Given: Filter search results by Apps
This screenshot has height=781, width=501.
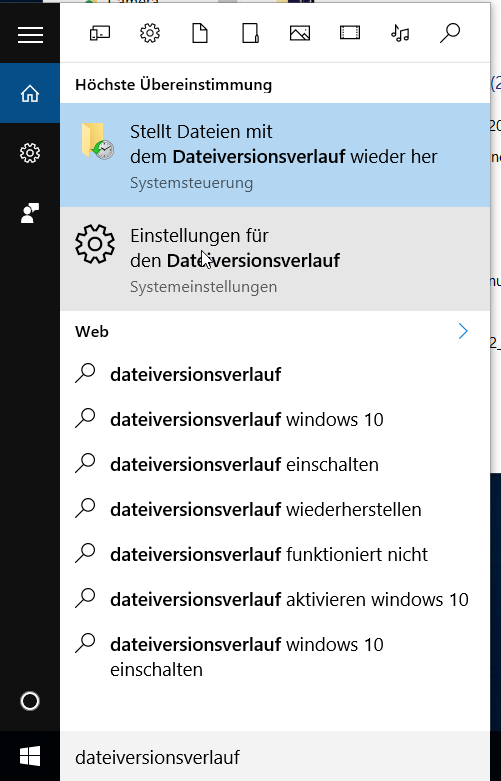Looking at the screenshot, I should pyautogui.click(x=100, y=33).
